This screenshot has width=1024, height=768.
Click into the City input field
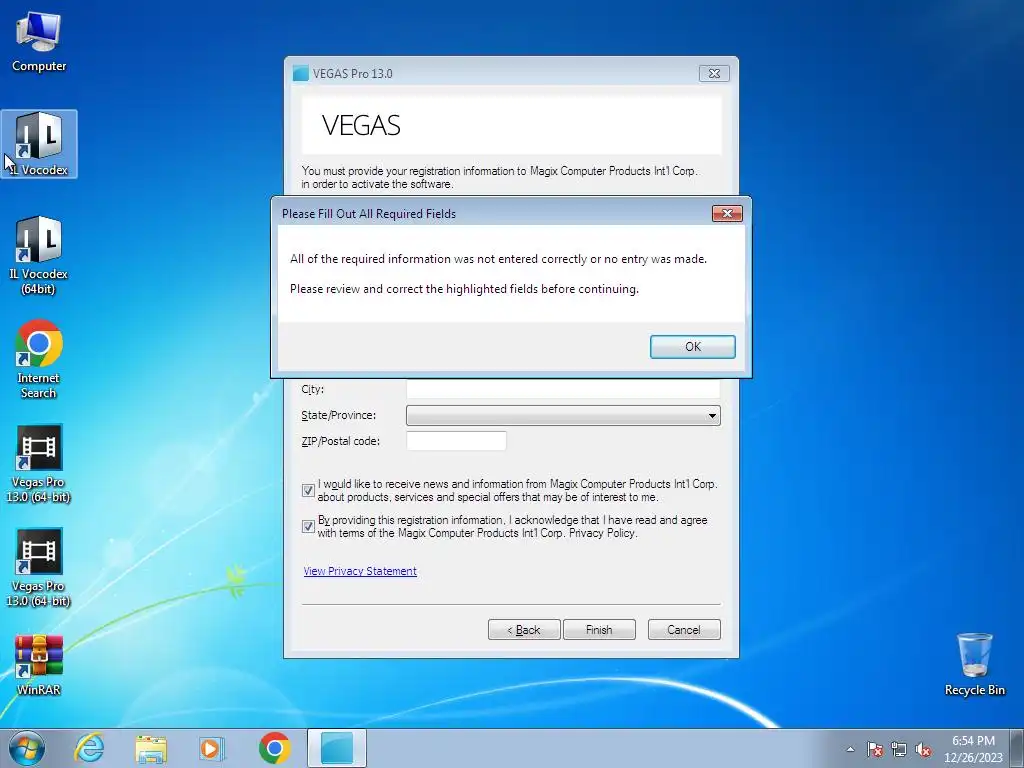pyautogui.click(x=563, y=389)
